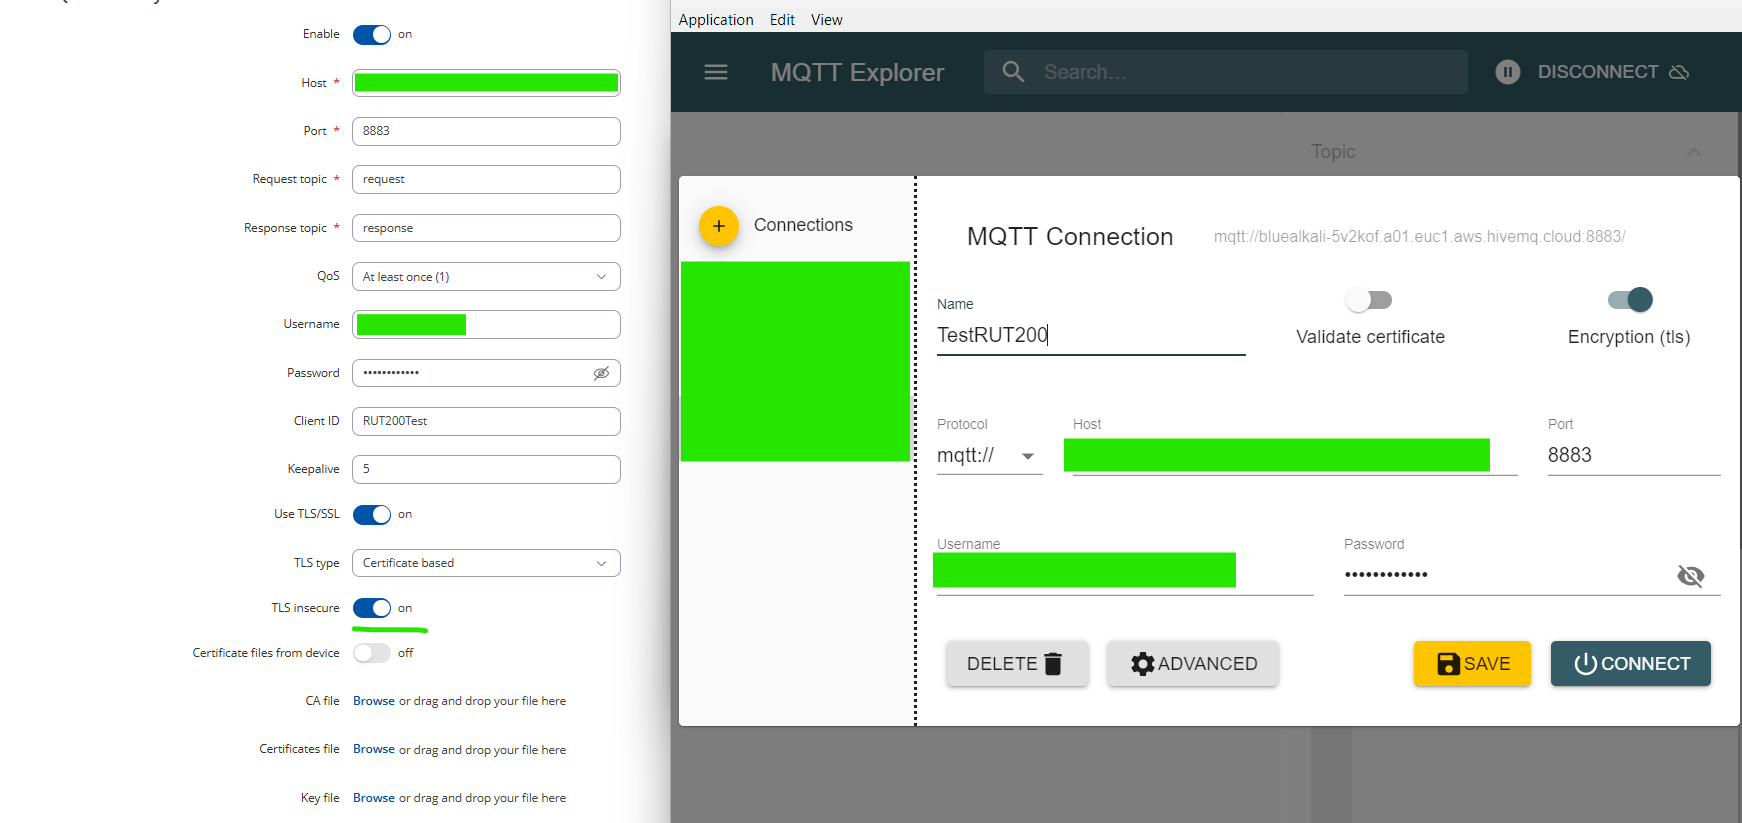The height and width of the screenshot is (823, 1742).
Task: Click the cloud-off icon next to Disconnect
Action: click(1680, 72)
